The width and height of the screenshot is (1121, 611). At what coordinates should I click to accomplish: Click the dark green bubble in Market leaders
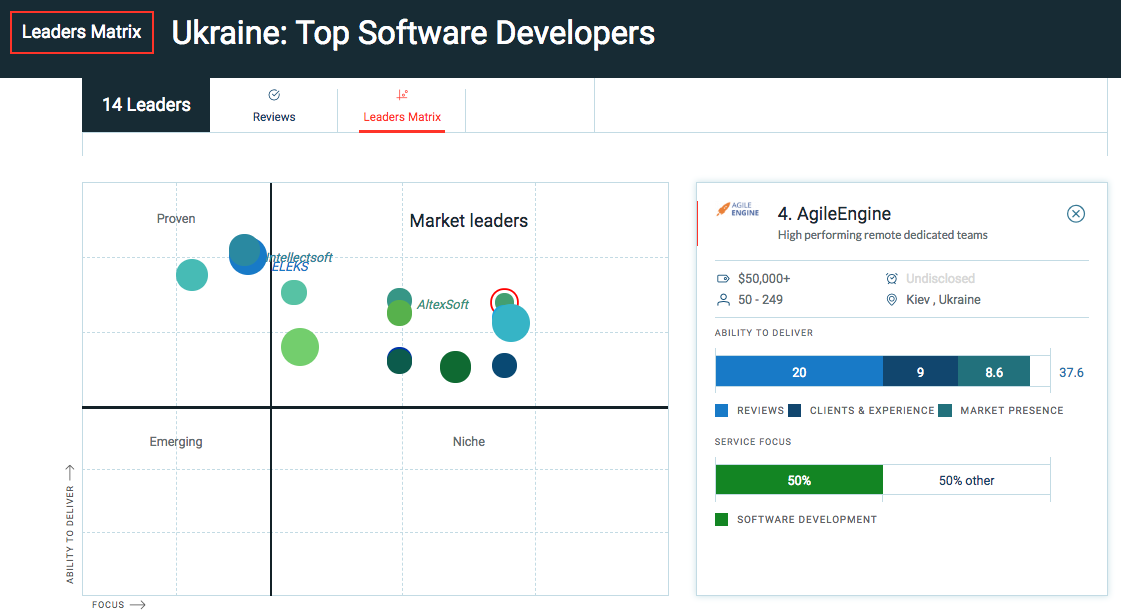[x=455, y=367]
